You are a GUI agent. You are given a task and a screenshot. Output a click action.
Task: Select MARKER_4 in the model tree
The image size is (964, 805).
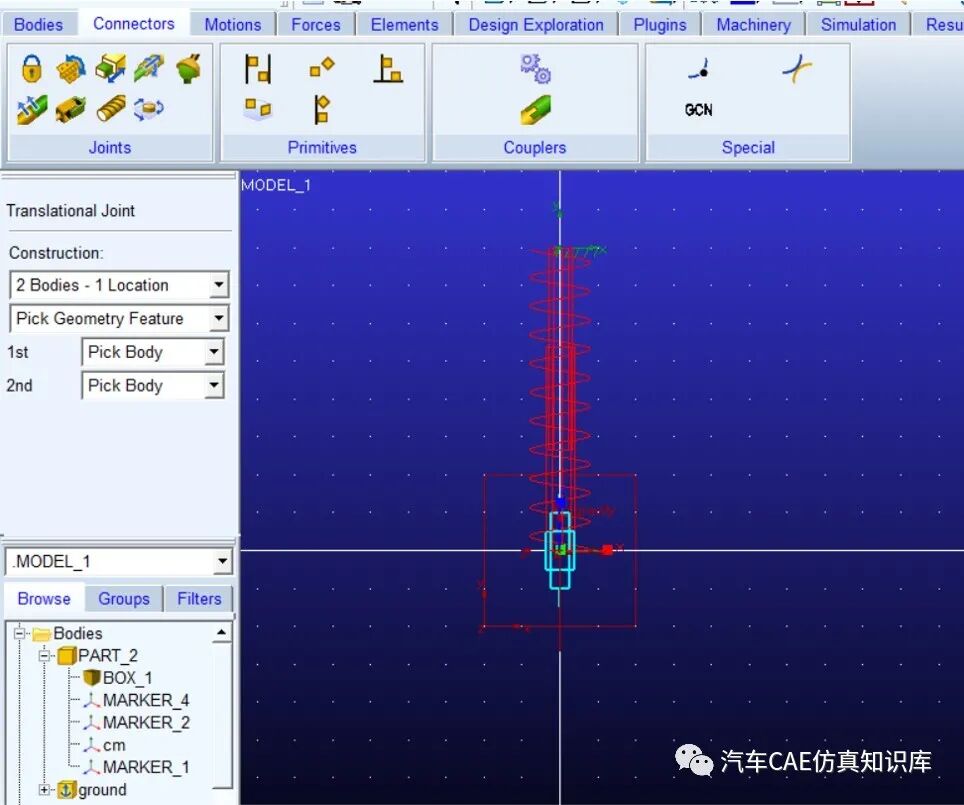pyautogui.click(x=146, y=700)
